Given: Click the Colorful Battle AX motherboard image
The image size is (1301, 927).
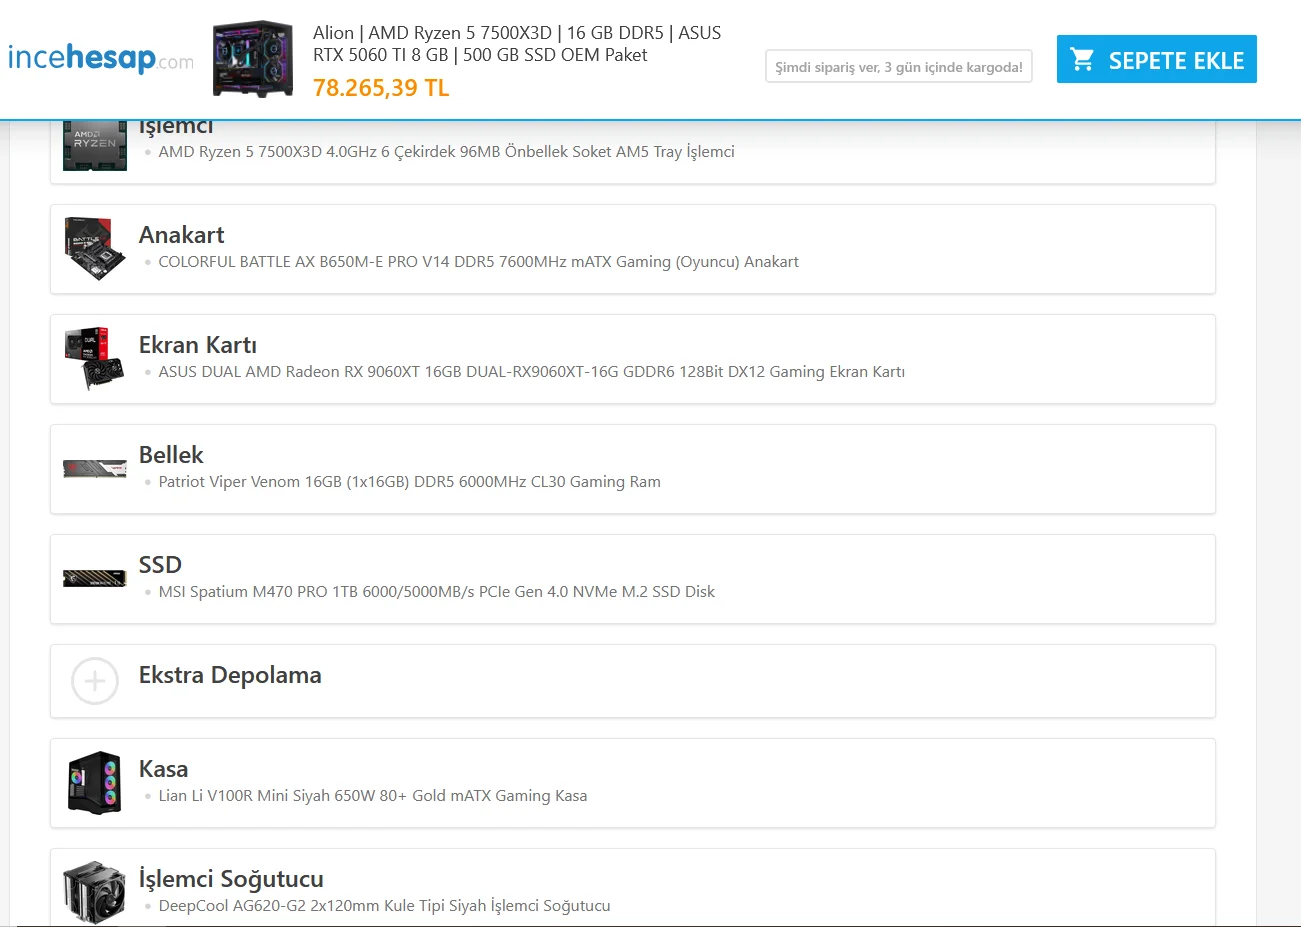Looking at the screenshot, I should point(95,249).
